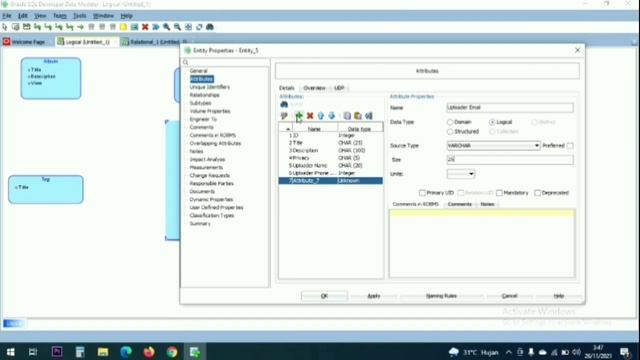Click the Size input field

click(x=510, y=160)
